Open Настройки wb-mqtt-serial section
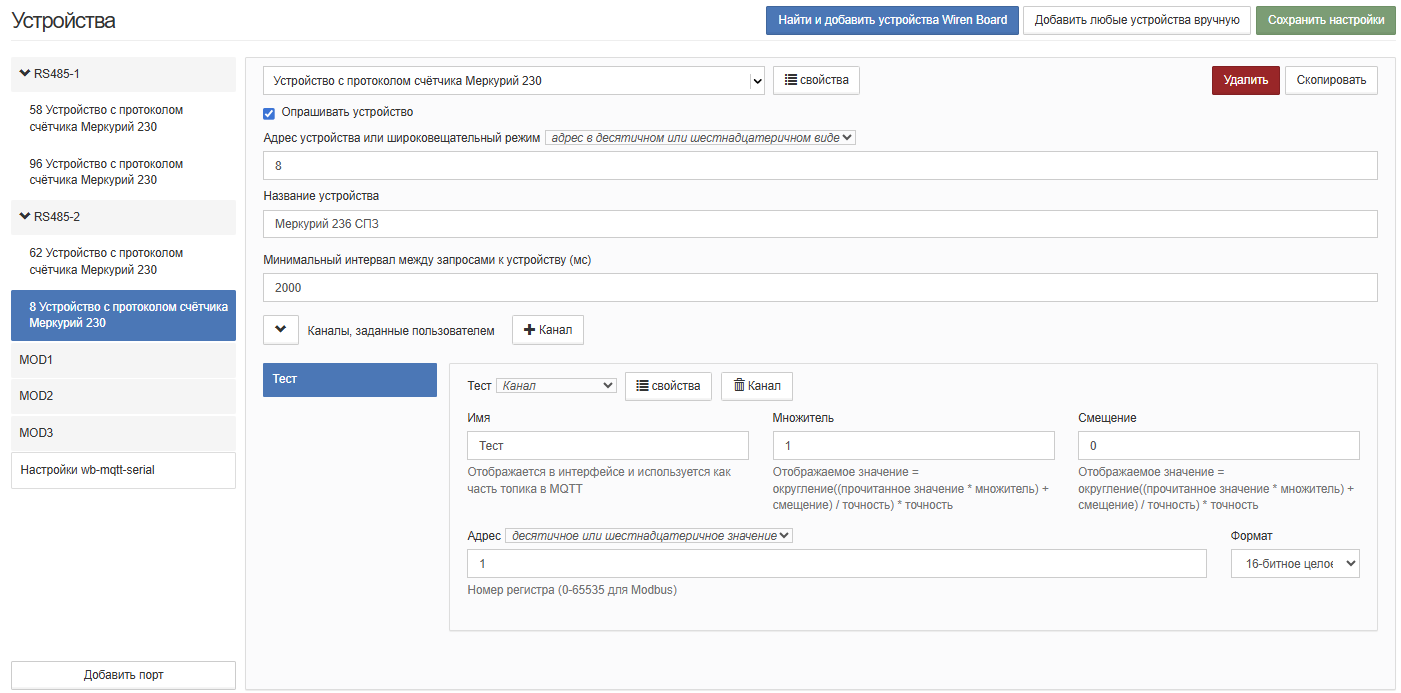Screen dimensions: 1401x693 (x=123, y=470)
